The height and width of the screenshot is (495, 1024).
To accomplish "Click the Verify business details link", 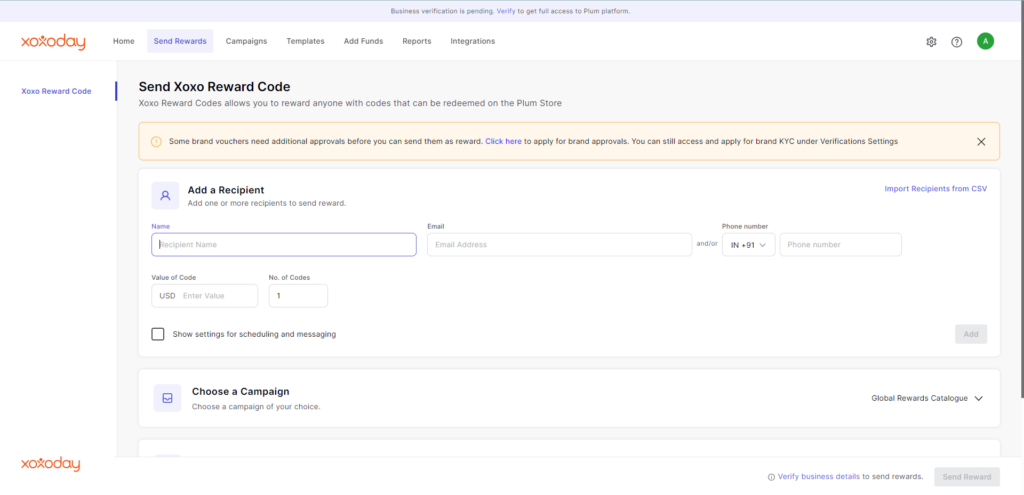I will pos(818,477).
